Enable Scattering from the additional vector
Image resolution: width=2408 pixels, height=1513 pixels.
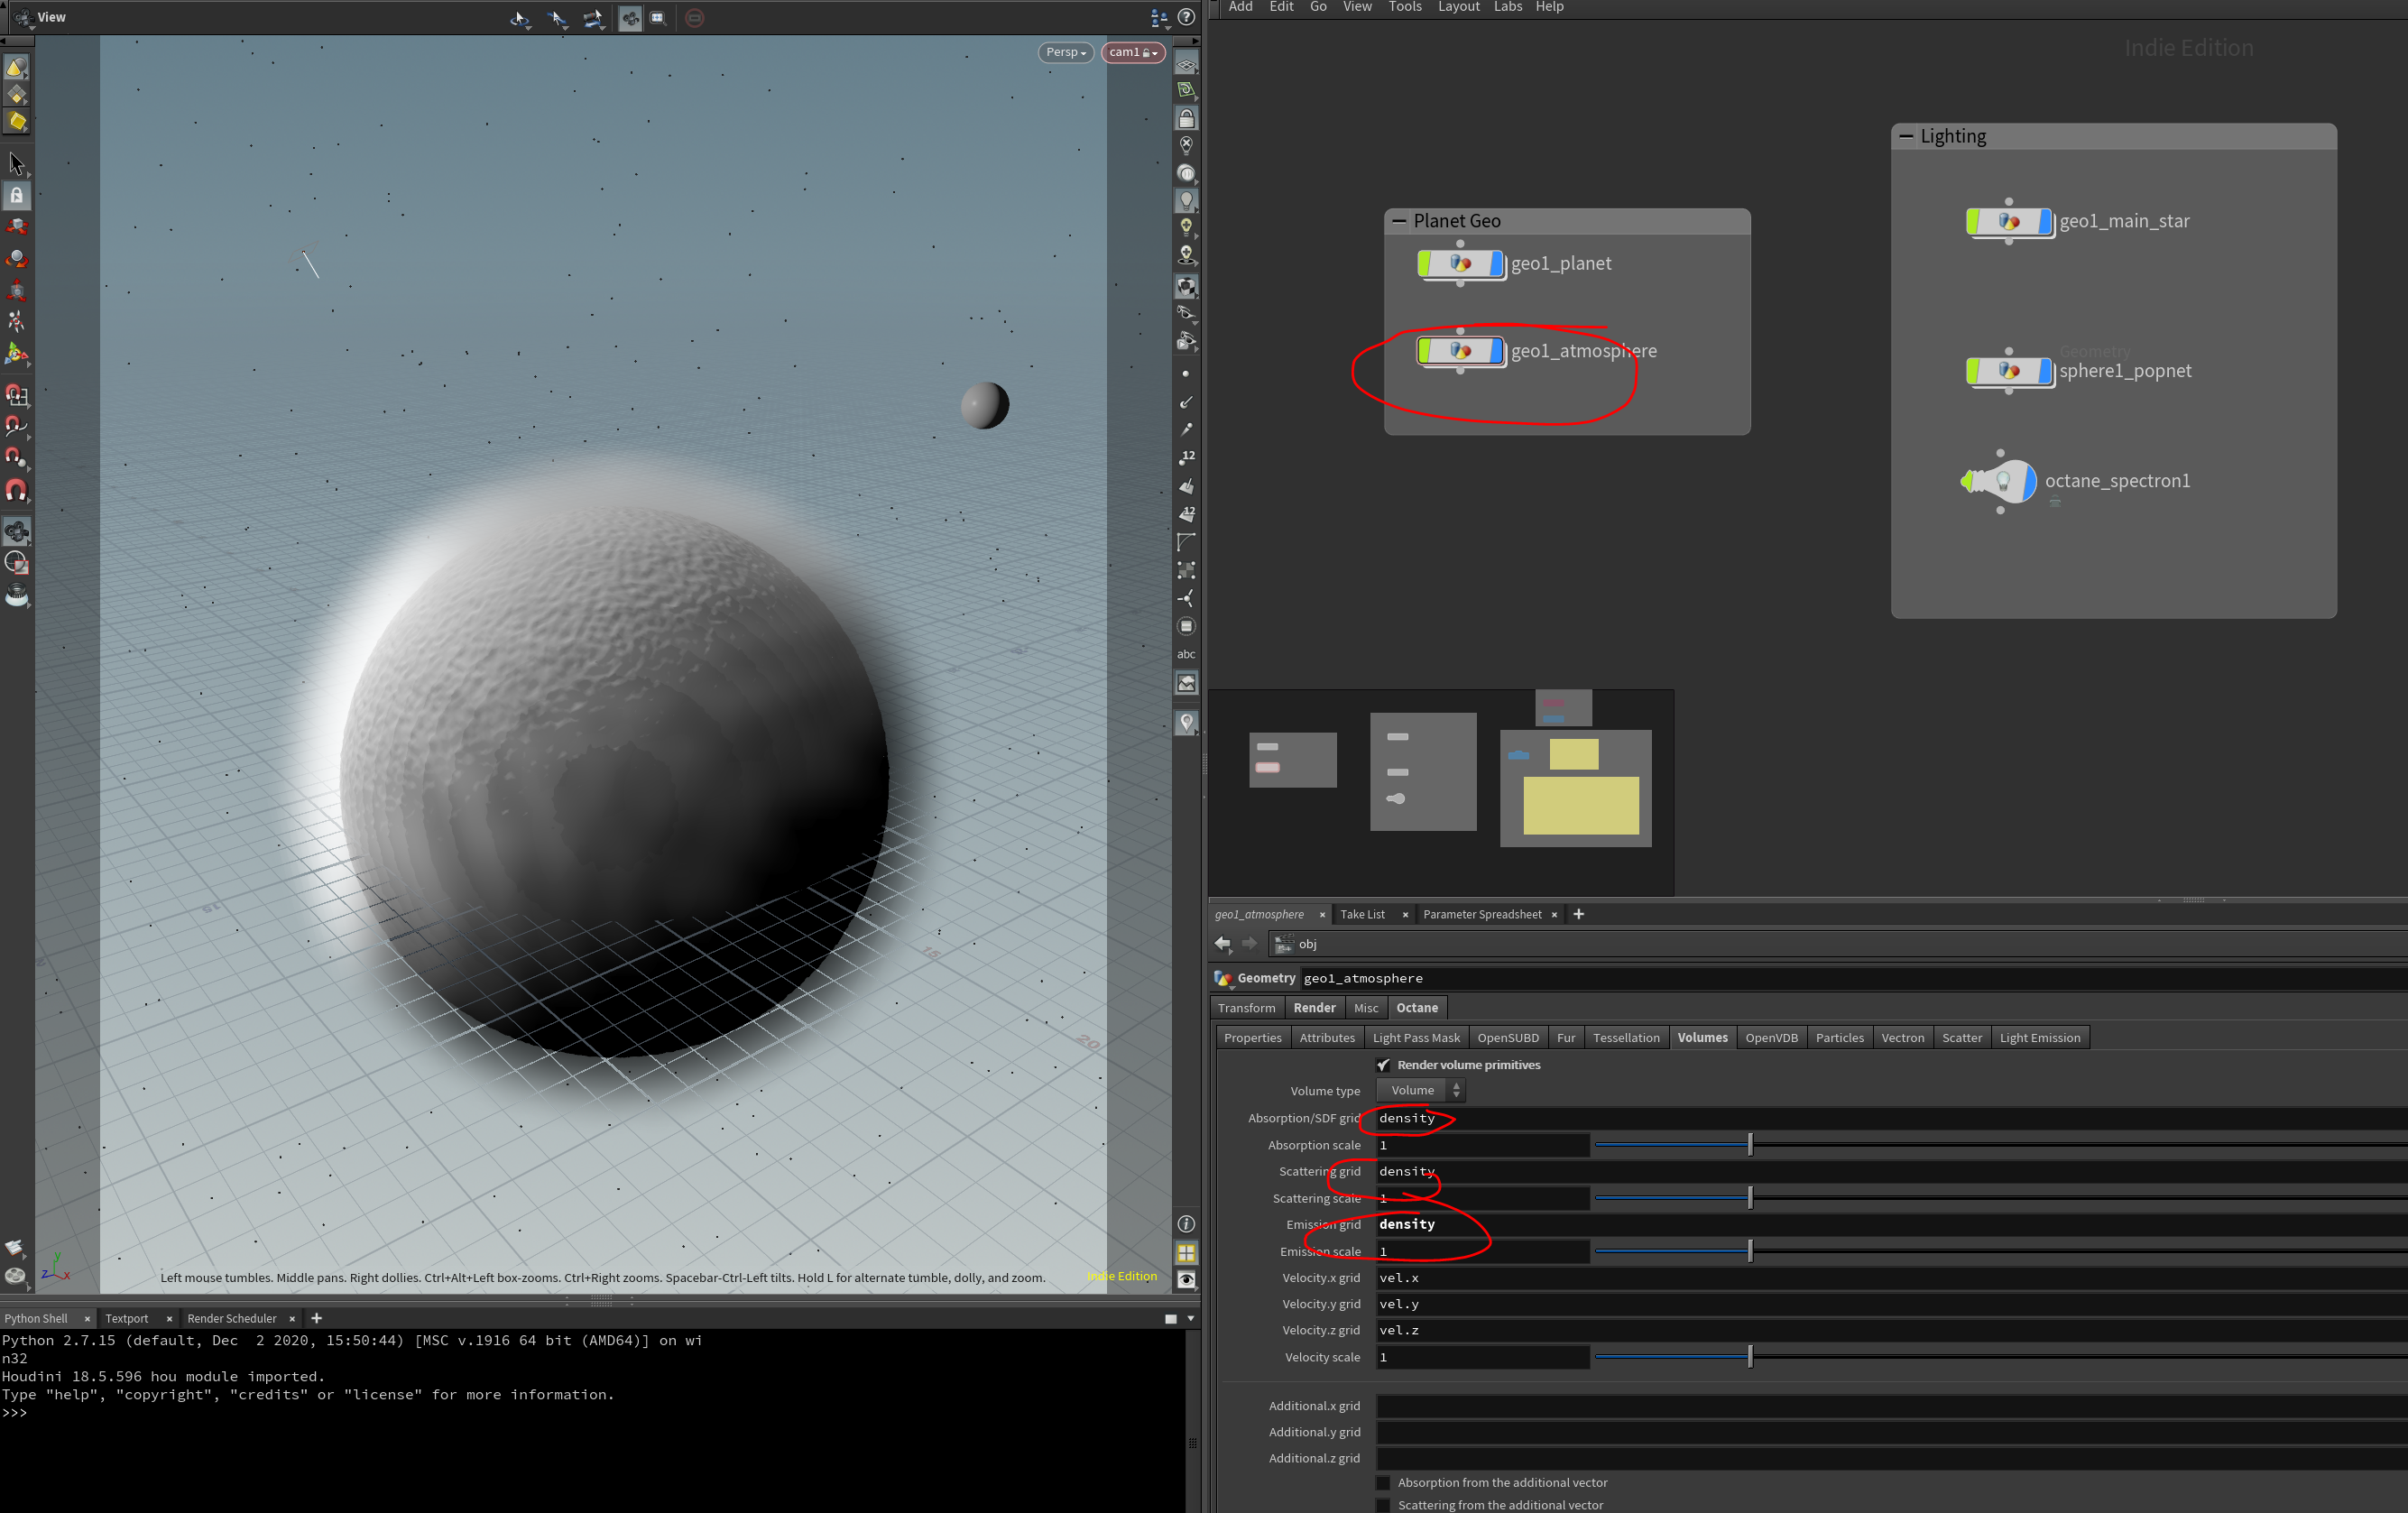click(x=1383, y=1505)
